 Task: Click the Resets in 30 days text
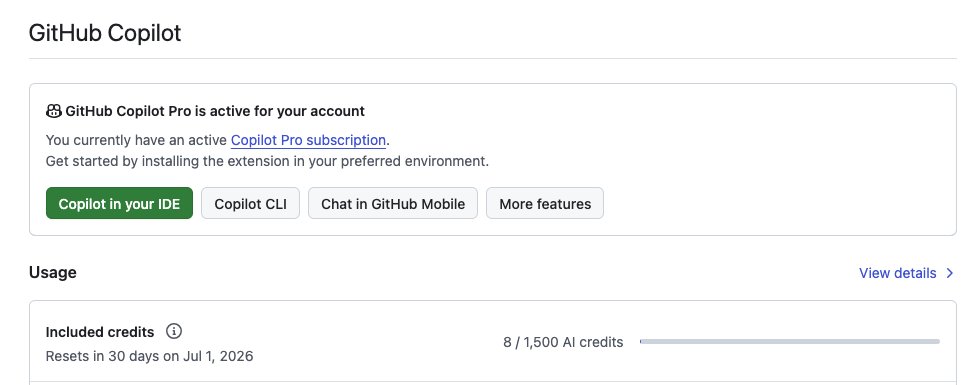point(149,357)
